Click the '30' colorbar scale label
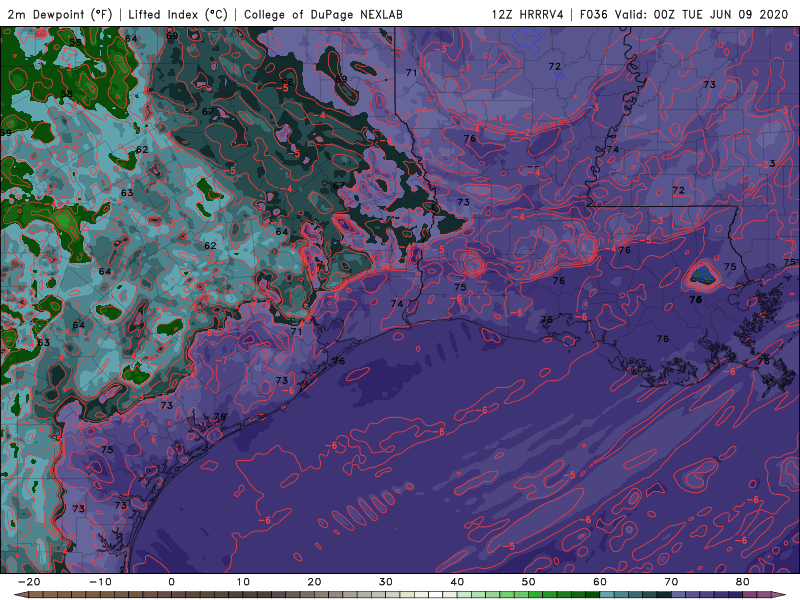The width and height of the screenshot is (800, 600). pyautogui.click(x=386, y=582)
